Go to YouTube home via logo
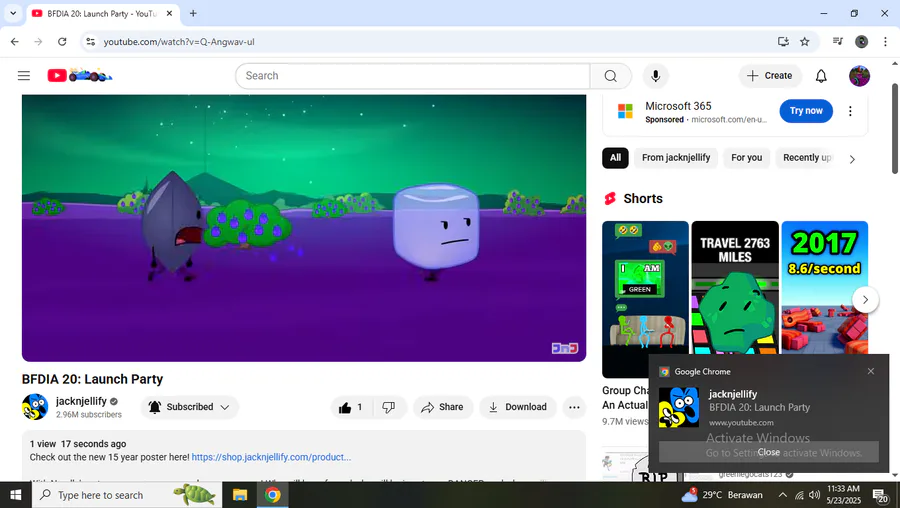 point(80,75)
